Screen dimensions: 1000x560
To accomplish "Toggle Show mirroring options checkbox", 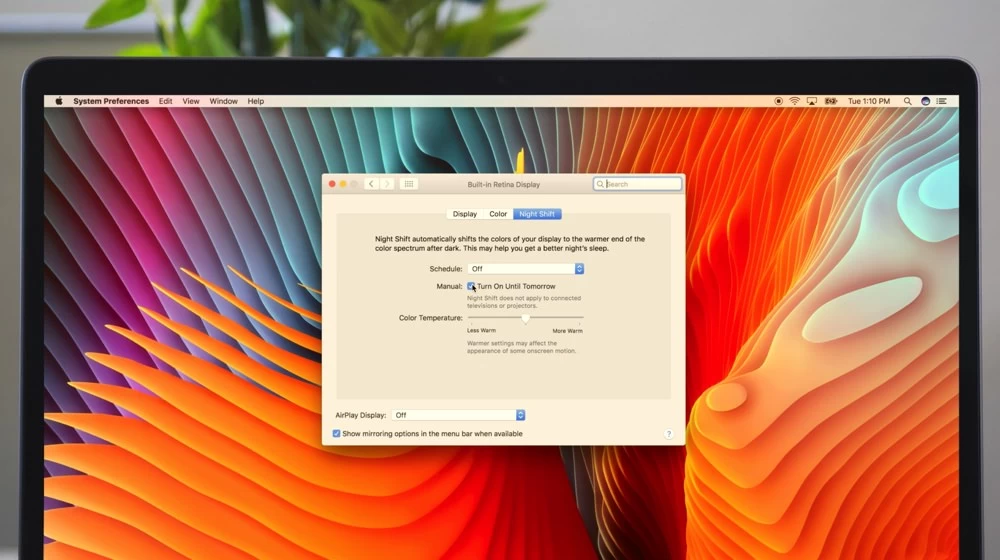I will coord(336,434).
